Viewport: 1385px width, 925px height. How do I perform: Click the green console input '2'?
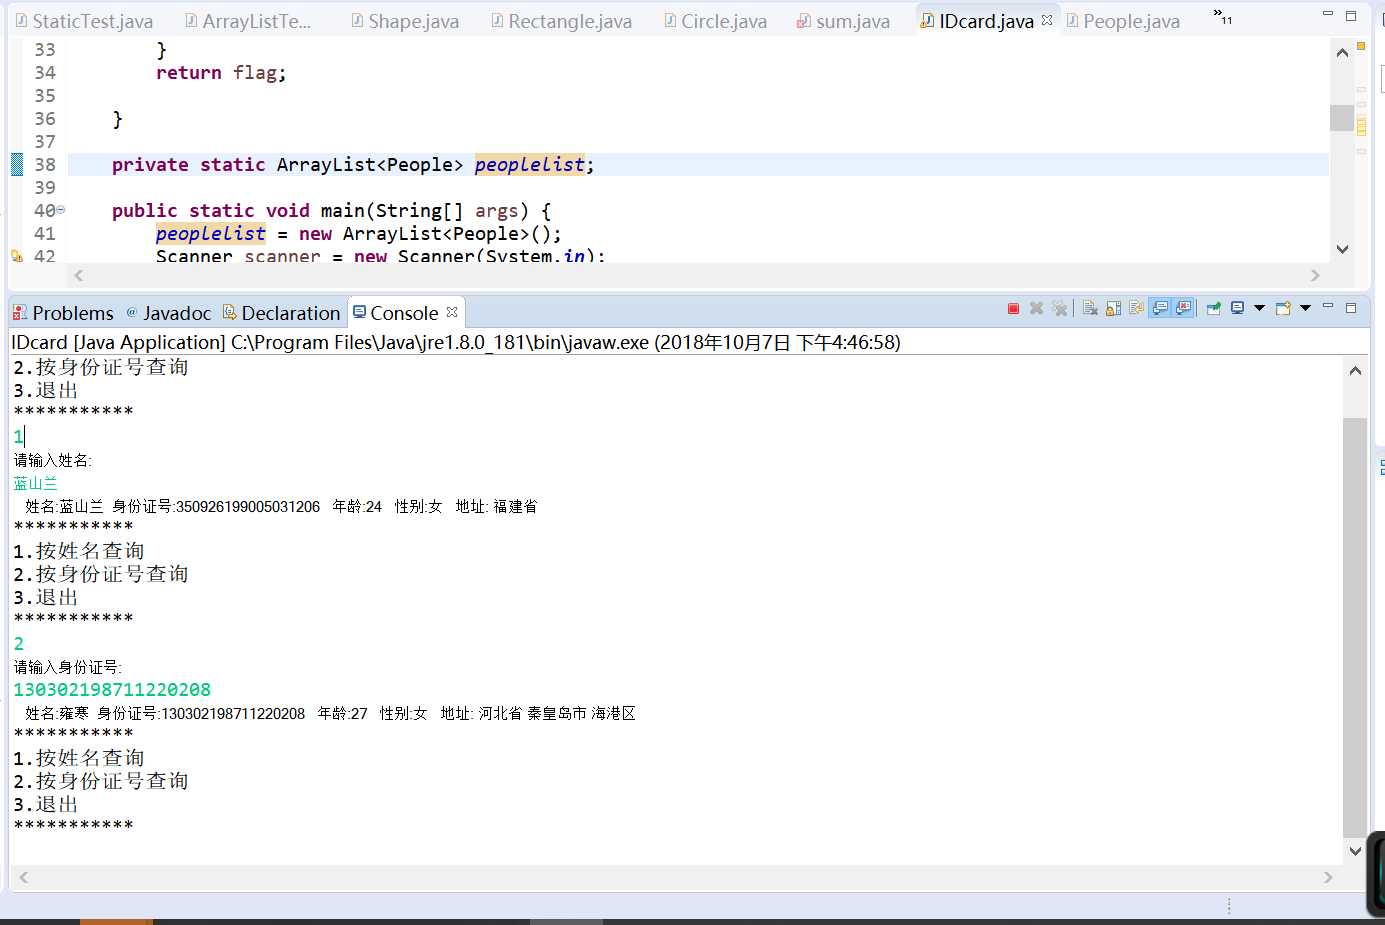tap(19, 643)
